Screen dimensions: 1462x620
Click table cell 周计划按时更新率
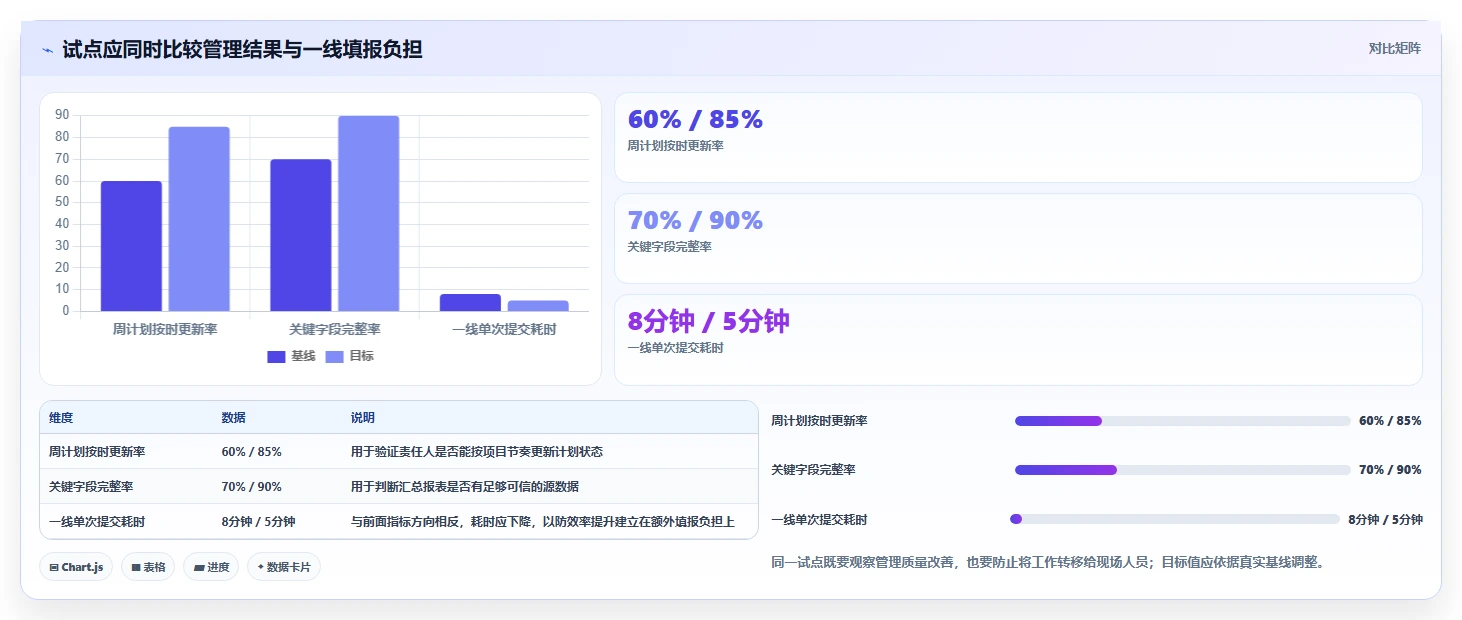(97, 452)
